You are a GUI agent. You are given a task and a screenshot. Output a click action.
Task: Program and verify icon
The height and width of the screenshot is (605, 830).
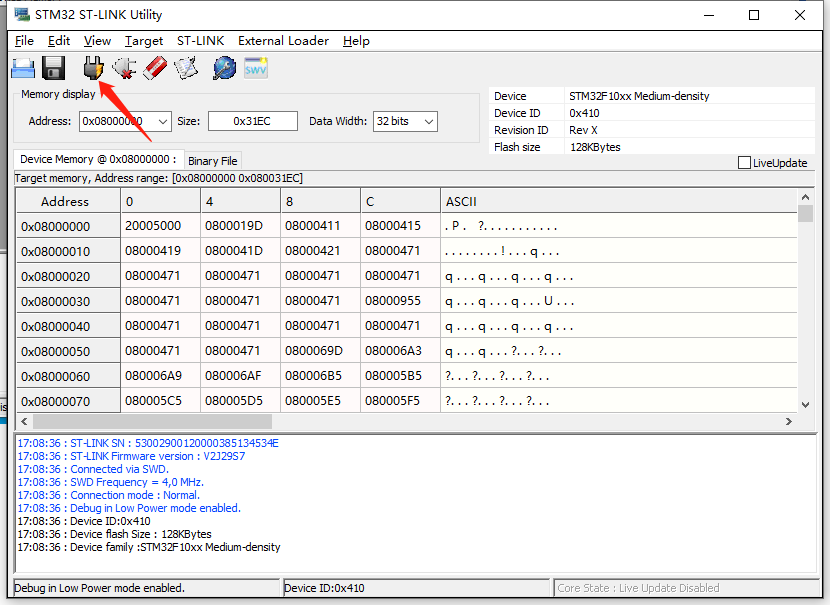point(186,68)
